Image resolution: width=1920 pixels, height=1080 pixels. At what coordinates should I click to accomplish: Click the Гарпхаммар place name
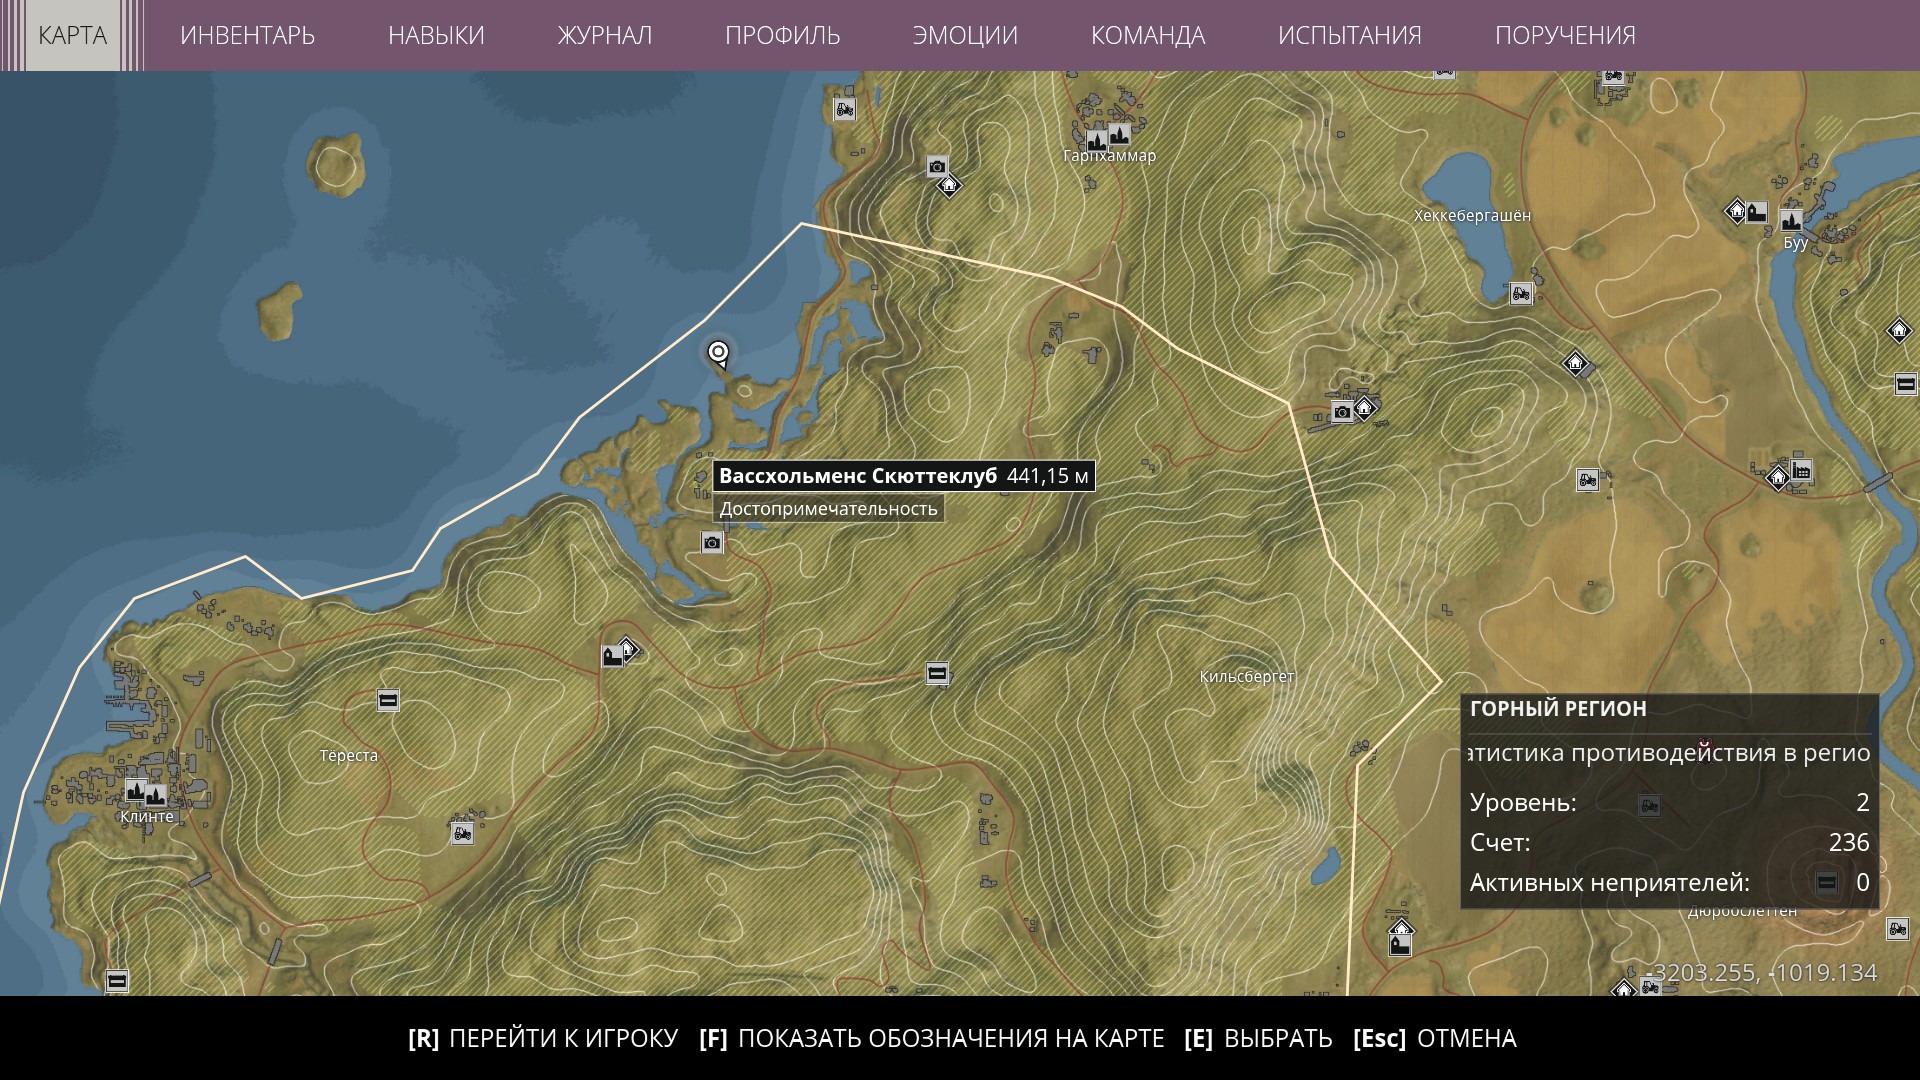click(1109, 156)
